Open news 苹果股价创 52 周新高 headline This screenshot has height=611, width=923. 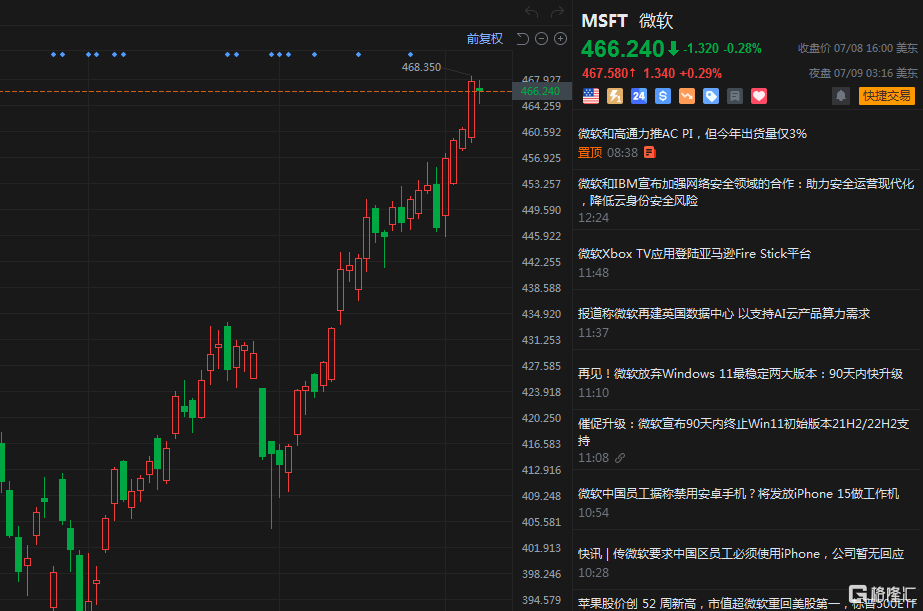pos(747,603)
